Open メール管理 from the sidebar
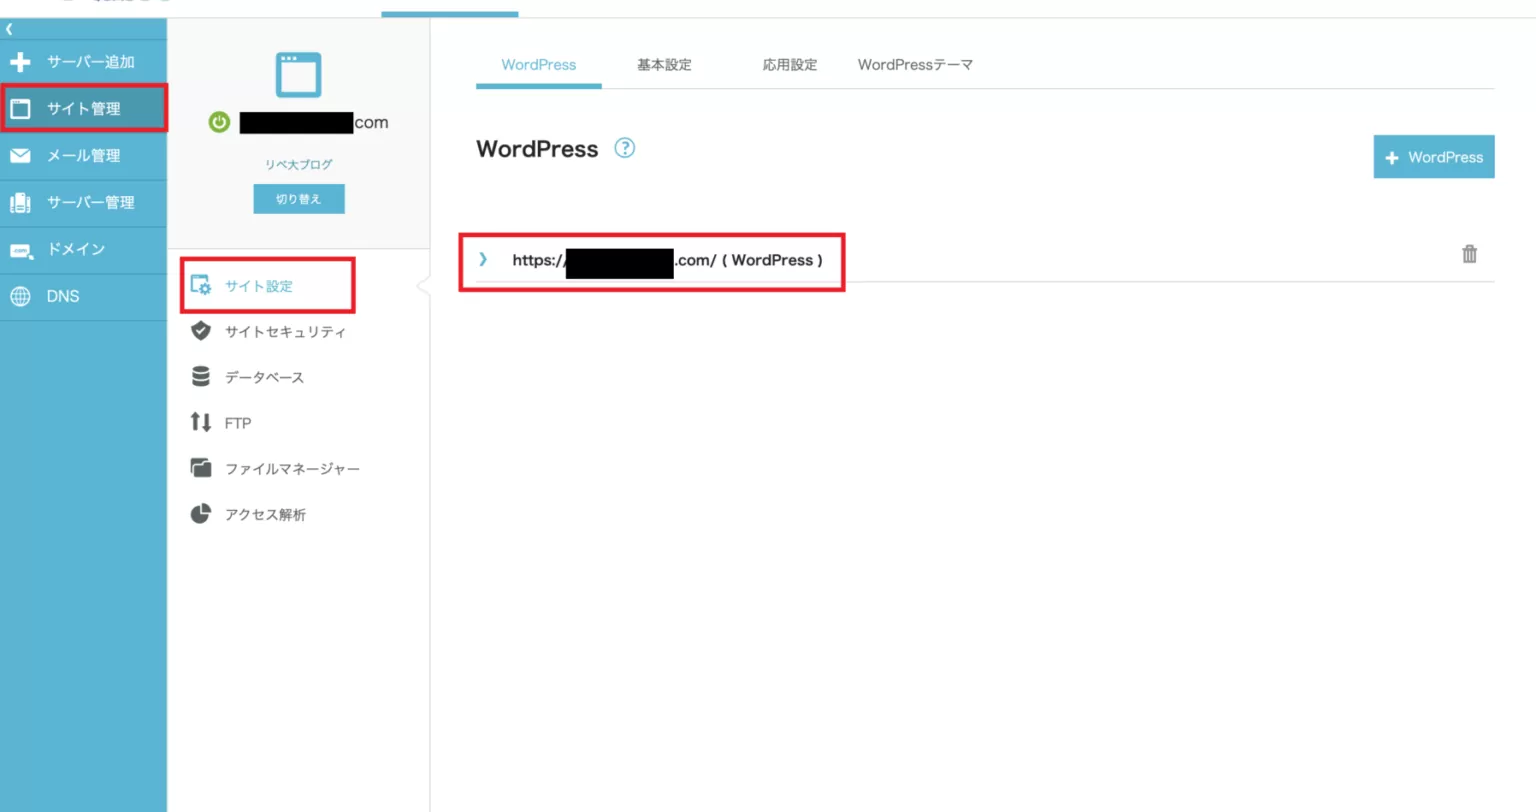 [83, 156]
